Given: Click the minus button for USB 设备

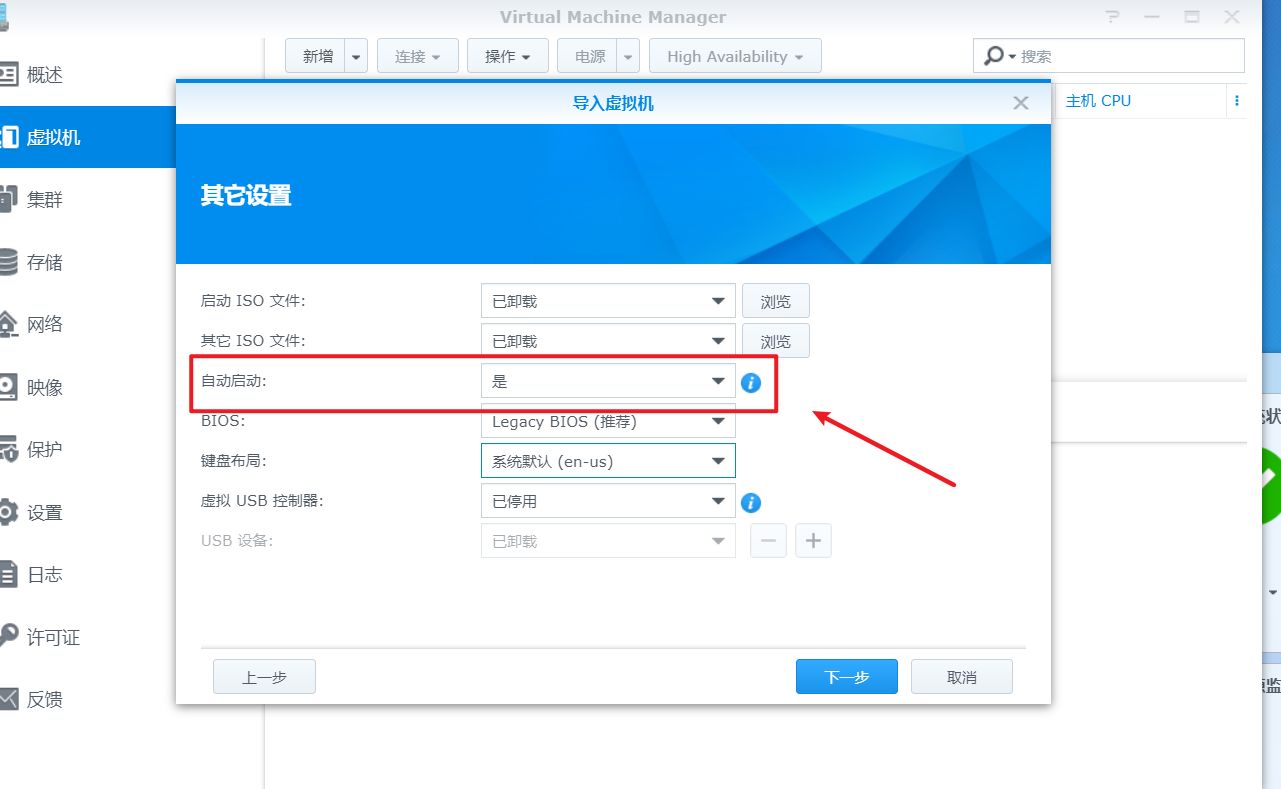Looking at the screenshot, I should [x=768, y=541].
